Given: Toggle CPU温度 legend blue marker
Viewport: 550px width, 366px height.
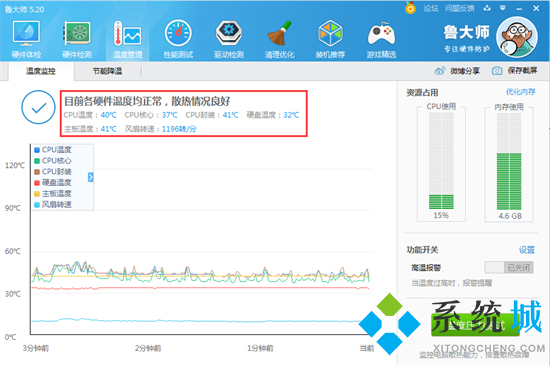Looking at the screenshot, I should coord(37,150).
